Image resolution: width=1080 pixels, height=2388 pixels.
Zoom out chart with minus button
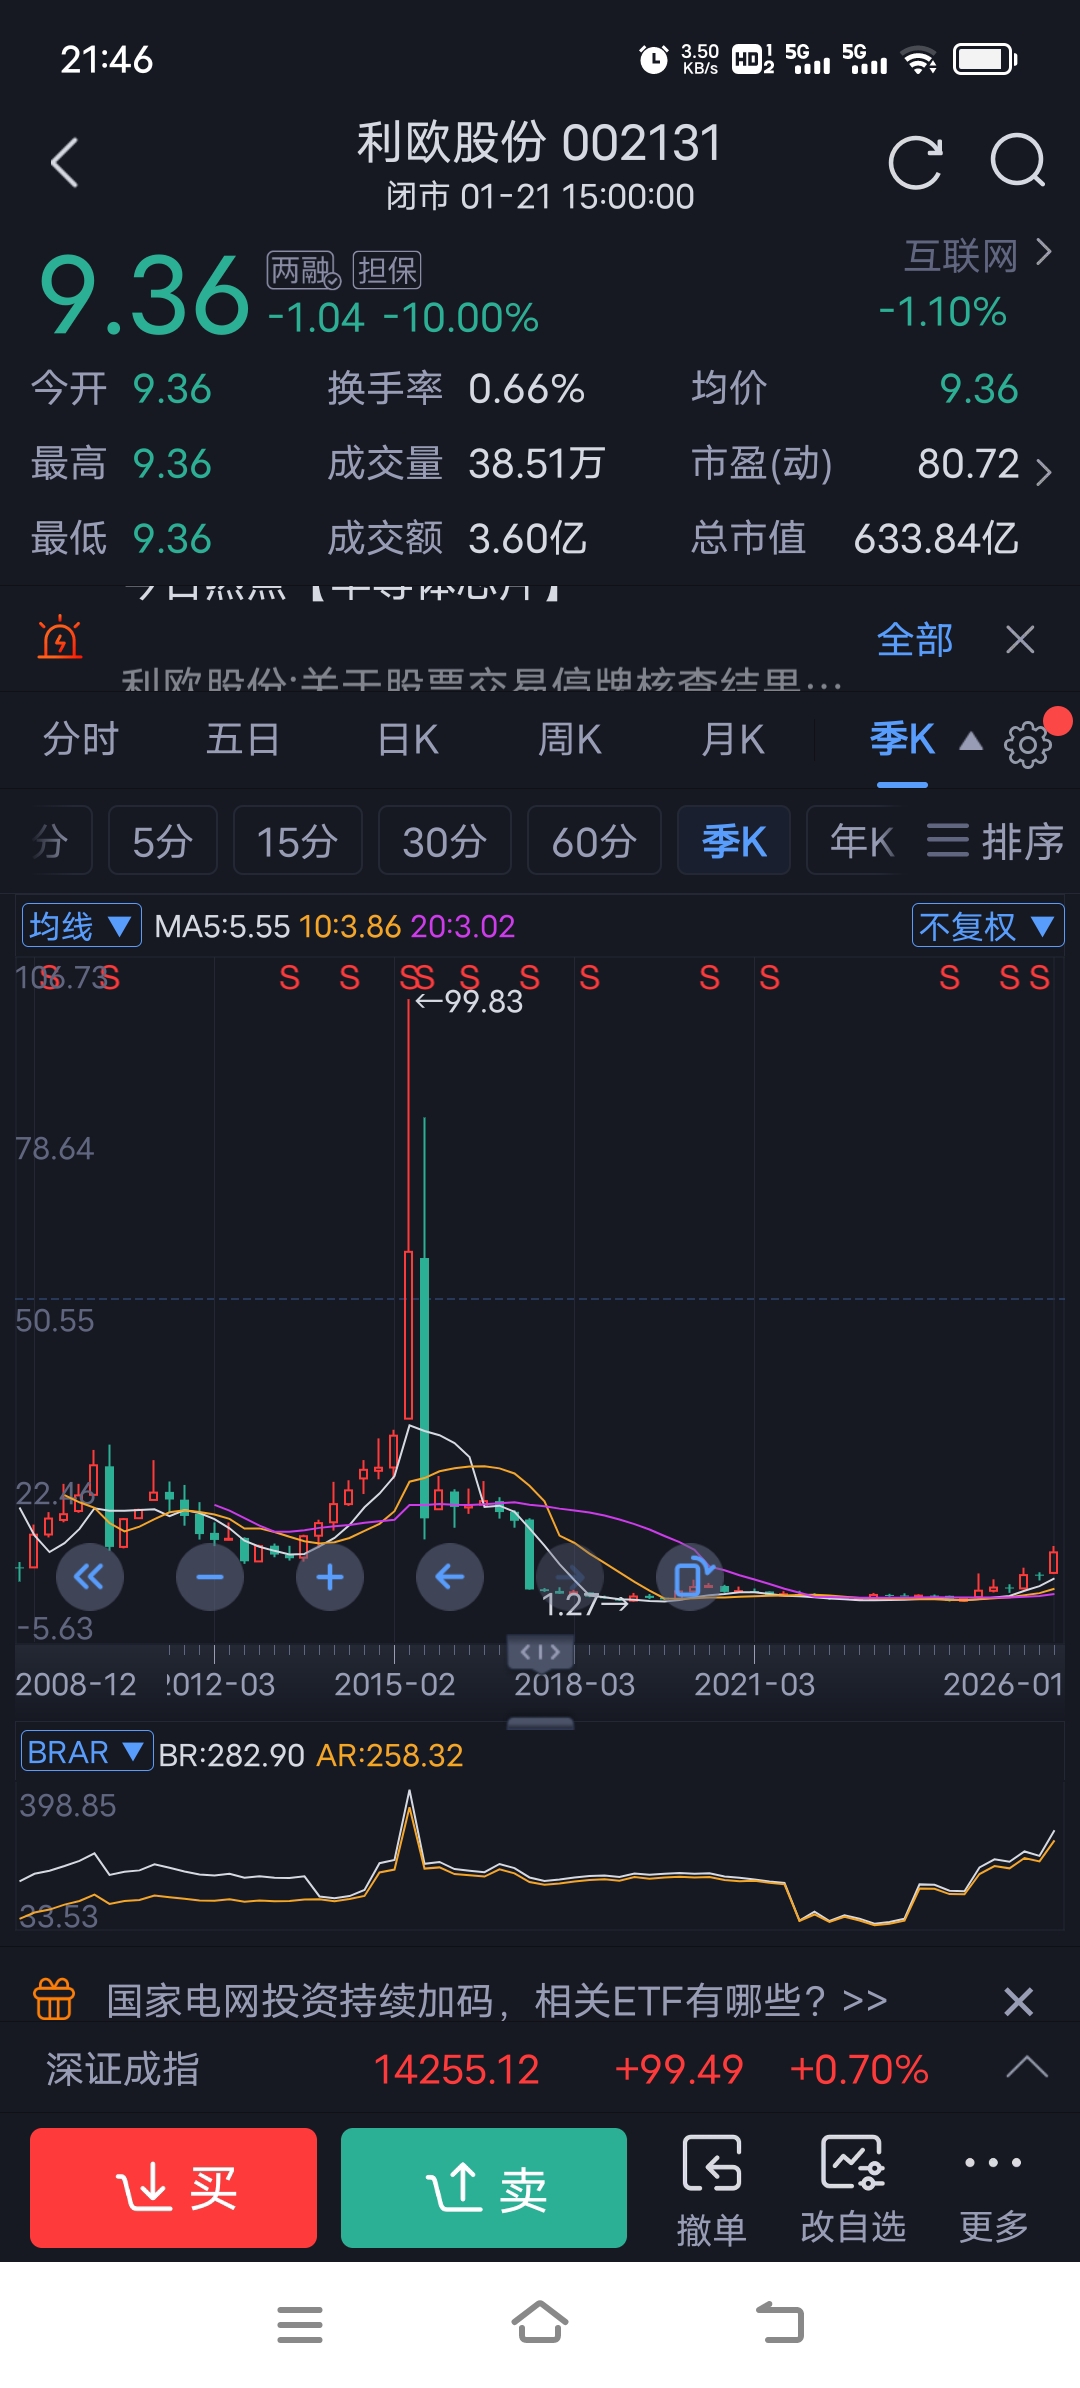(x=210, y=1577)
